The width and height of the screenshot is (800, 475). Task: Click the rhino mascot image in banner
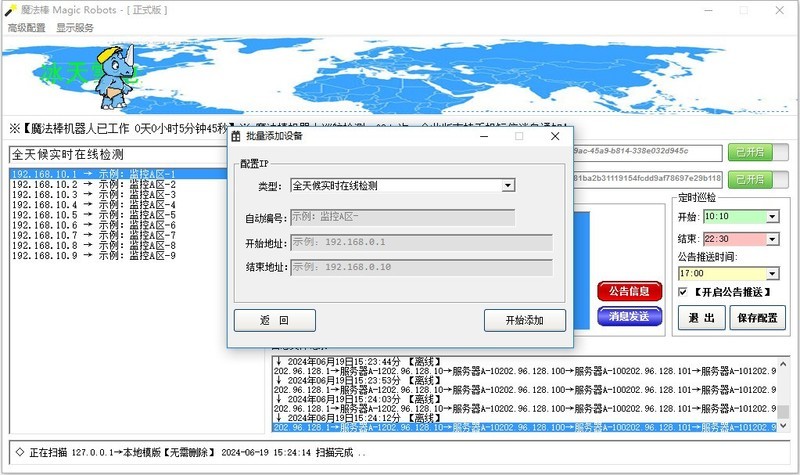[x=115, y=76]
